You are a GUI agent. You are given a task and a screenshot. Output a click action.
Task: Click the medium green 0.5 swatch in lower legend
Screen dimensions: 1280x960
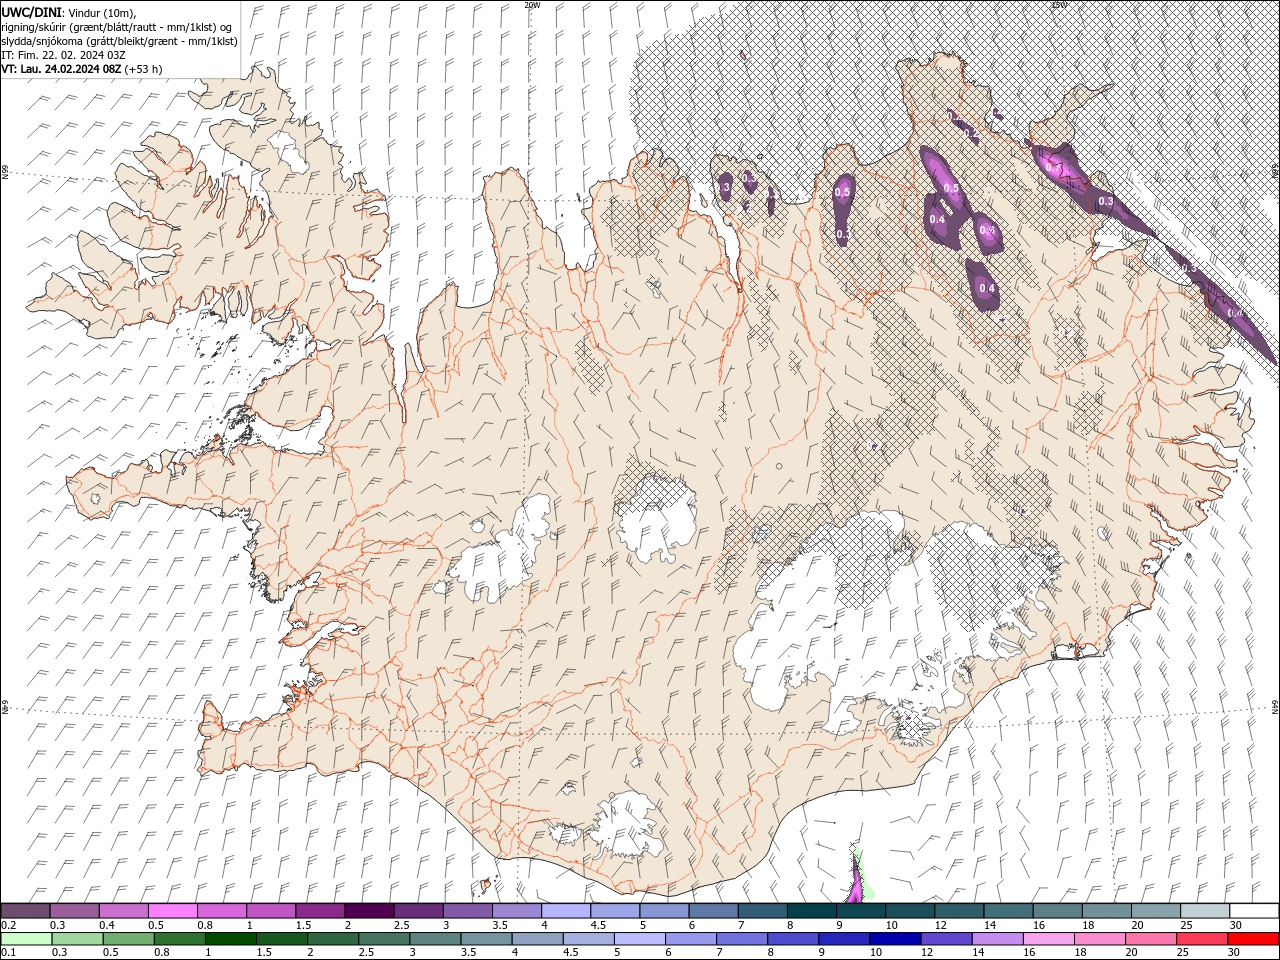(128, 939)
